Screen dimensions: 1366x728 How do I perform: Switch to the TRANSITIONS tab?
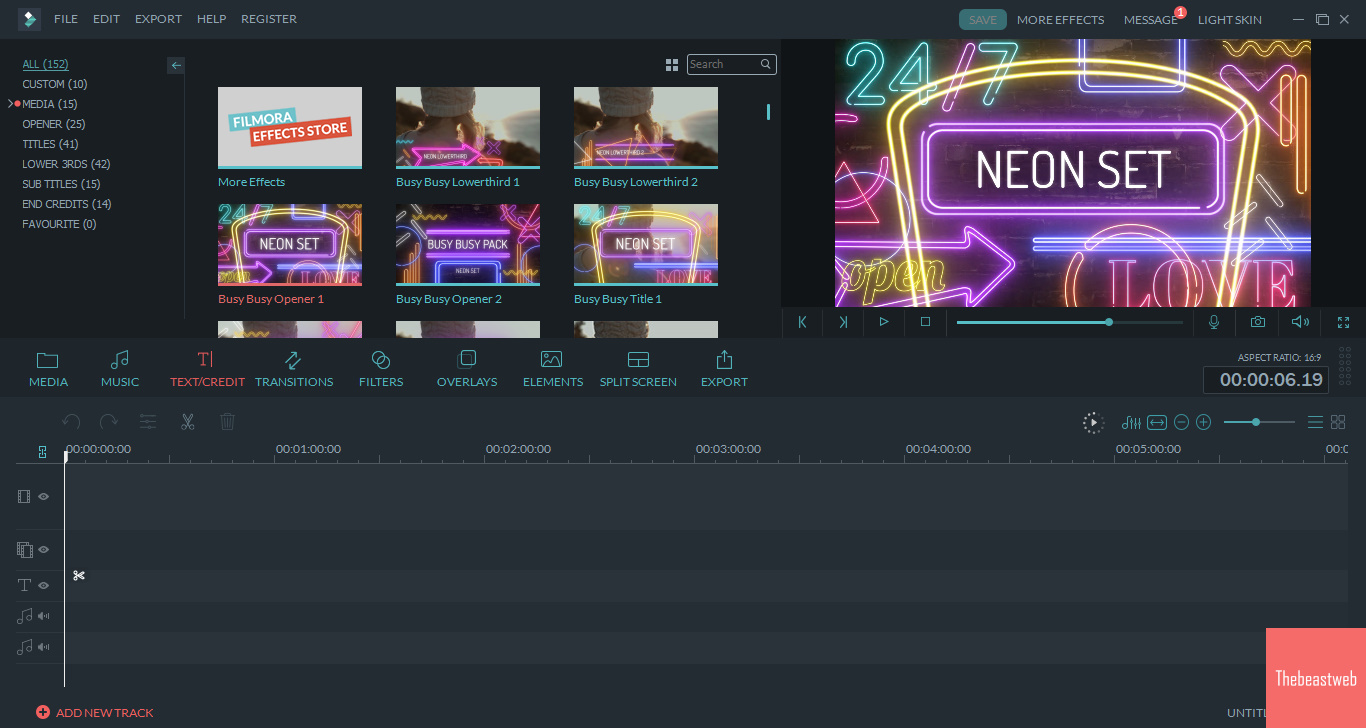pyautogui.click(x=294, y=368)
